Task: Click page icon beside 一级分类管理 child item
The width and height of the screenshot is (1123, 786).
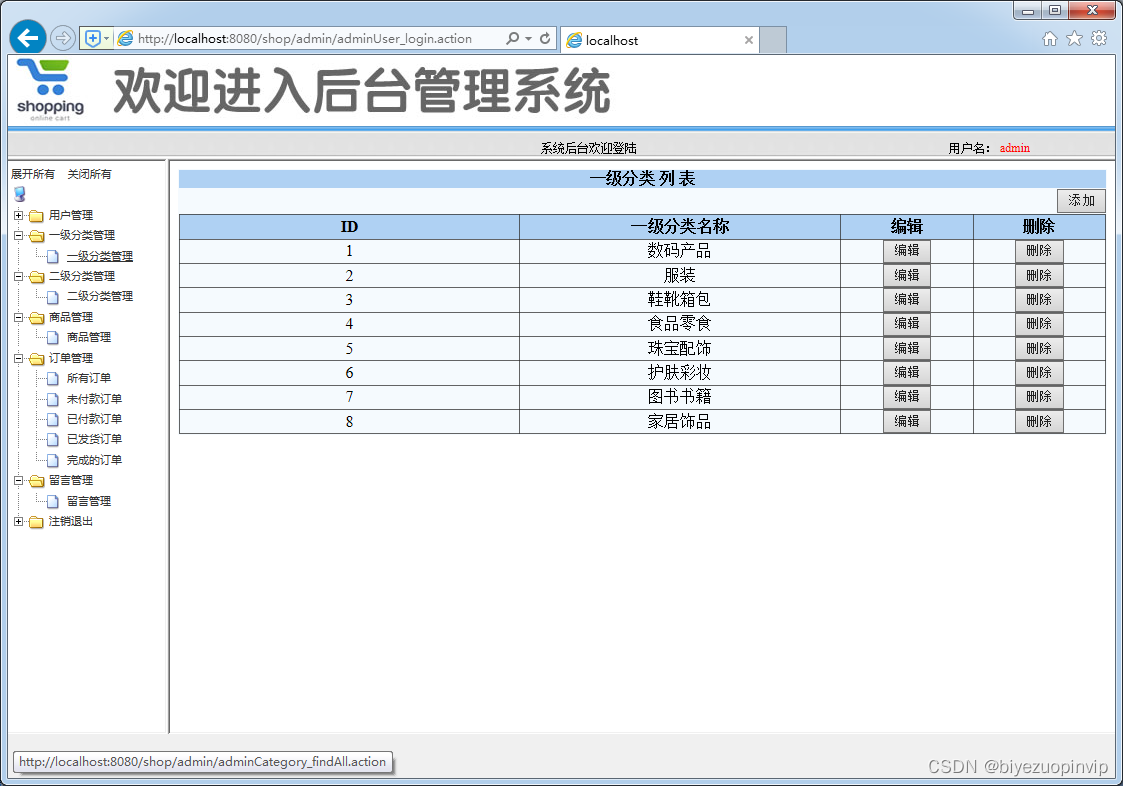Action: tap(53, 257)
